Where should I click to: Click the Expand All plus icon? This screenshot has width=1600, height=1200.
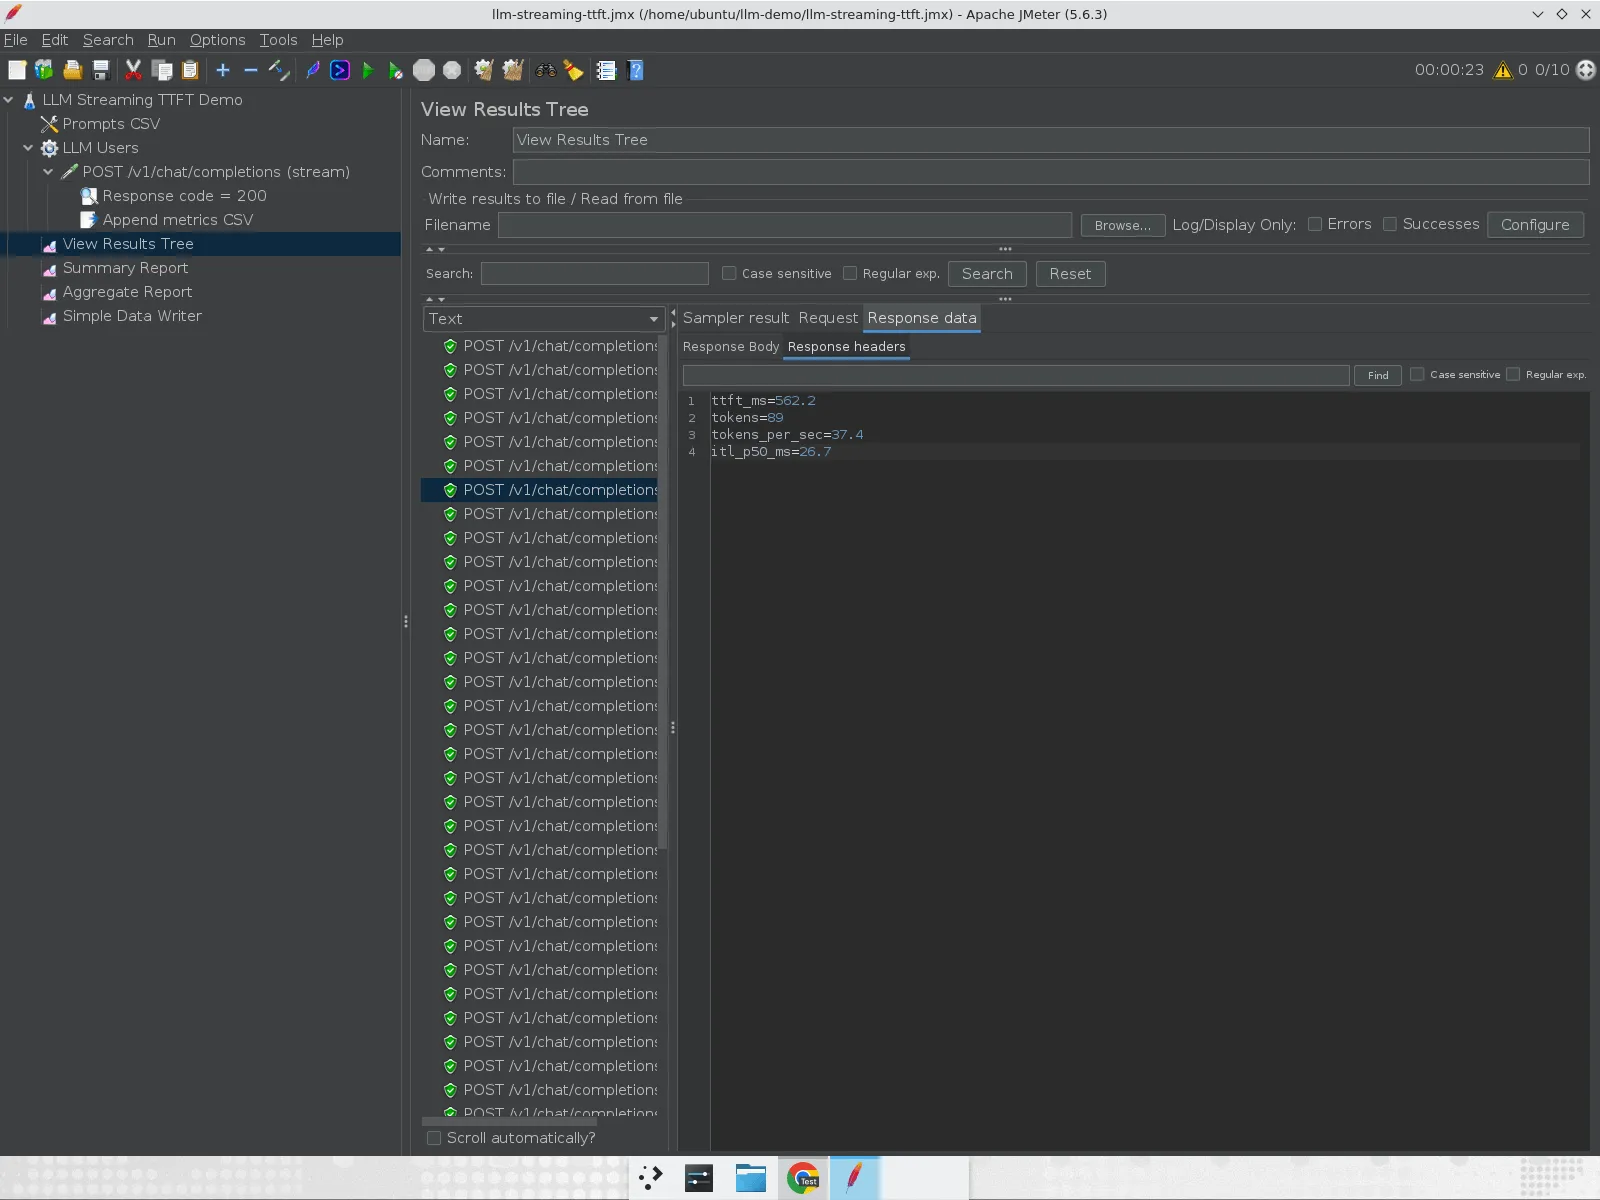[223, 70]
